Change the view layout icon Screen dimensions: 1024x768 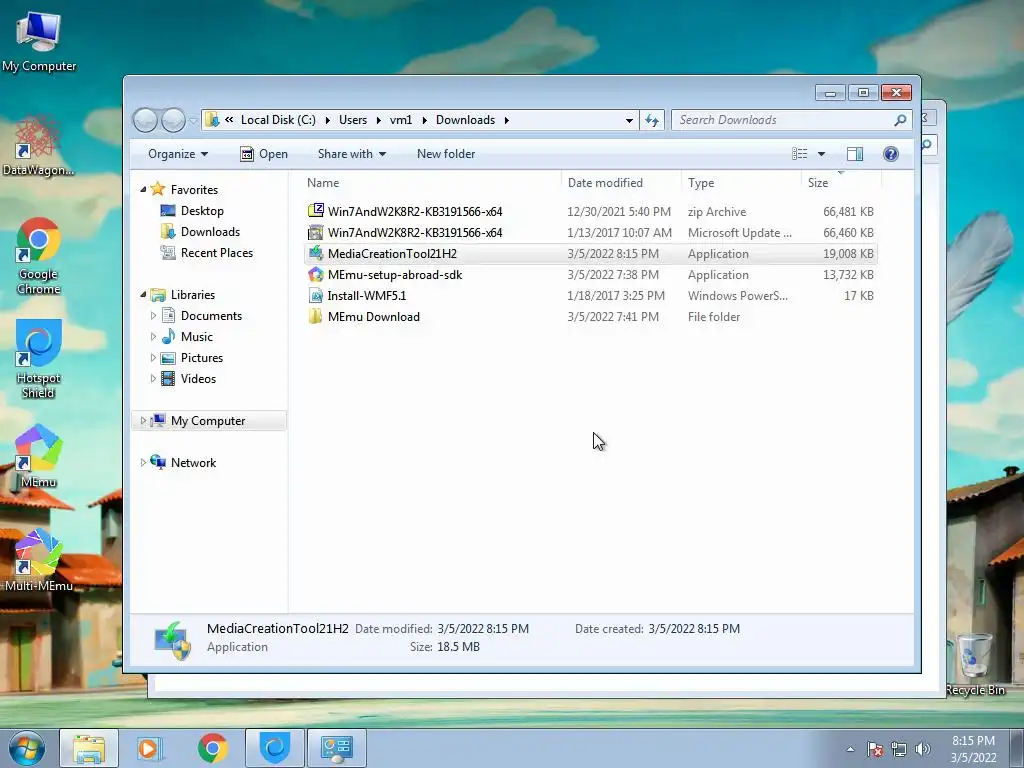tap(799, 153)
